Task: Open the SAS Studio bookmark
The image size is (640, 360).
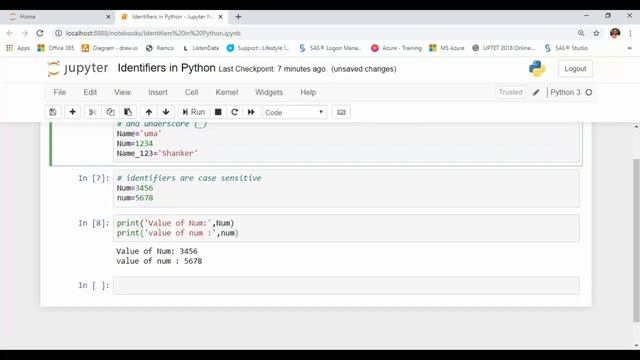Action: tap(566, 48)
